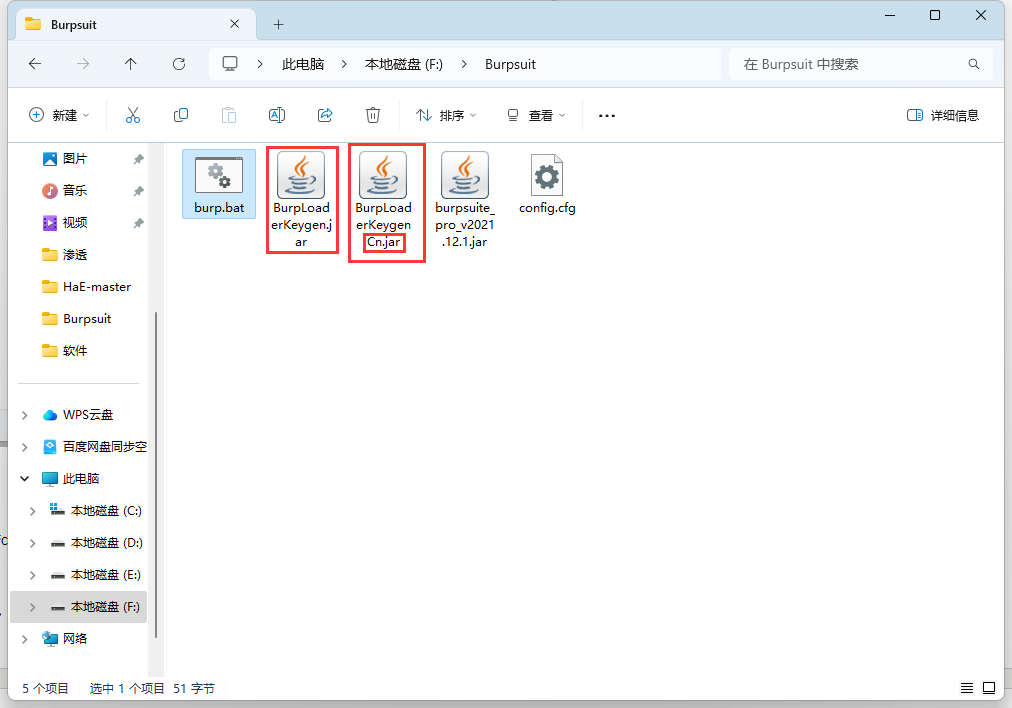Click the Copy icon in toolbar

181,116
